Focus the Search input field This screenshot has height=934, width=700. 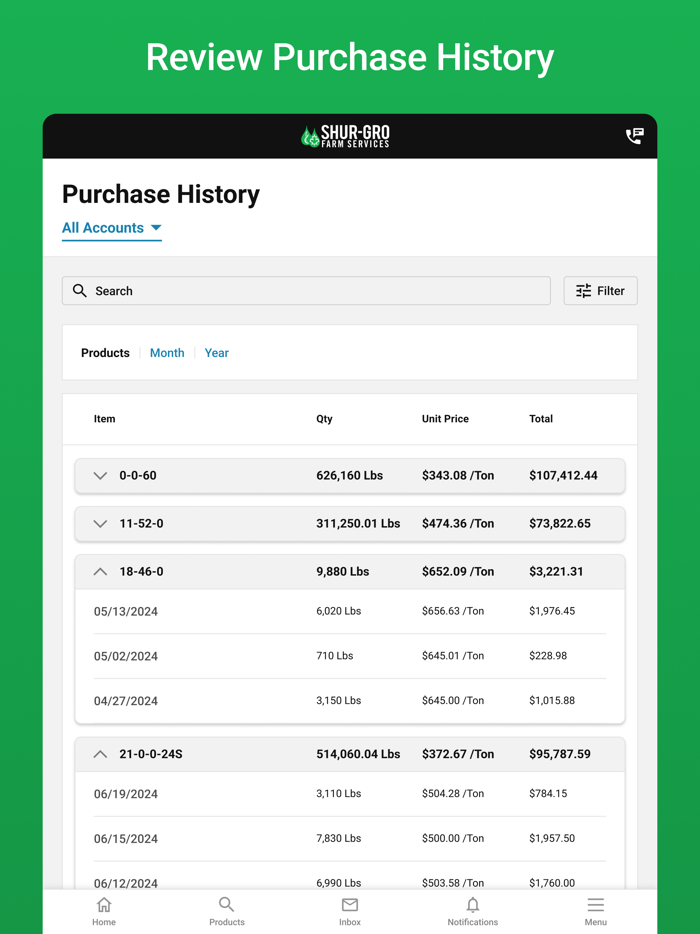[x=306, y=291]
